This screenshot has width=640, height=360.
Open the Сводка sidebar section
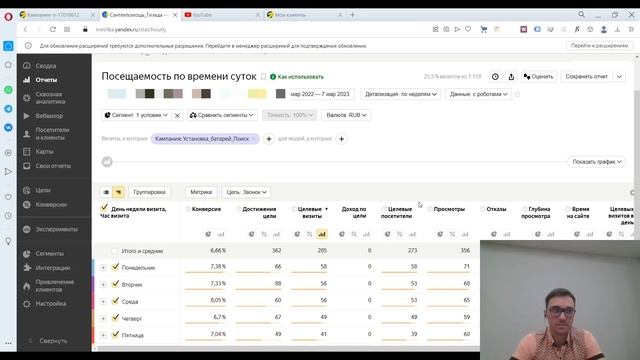coord(45,66)
